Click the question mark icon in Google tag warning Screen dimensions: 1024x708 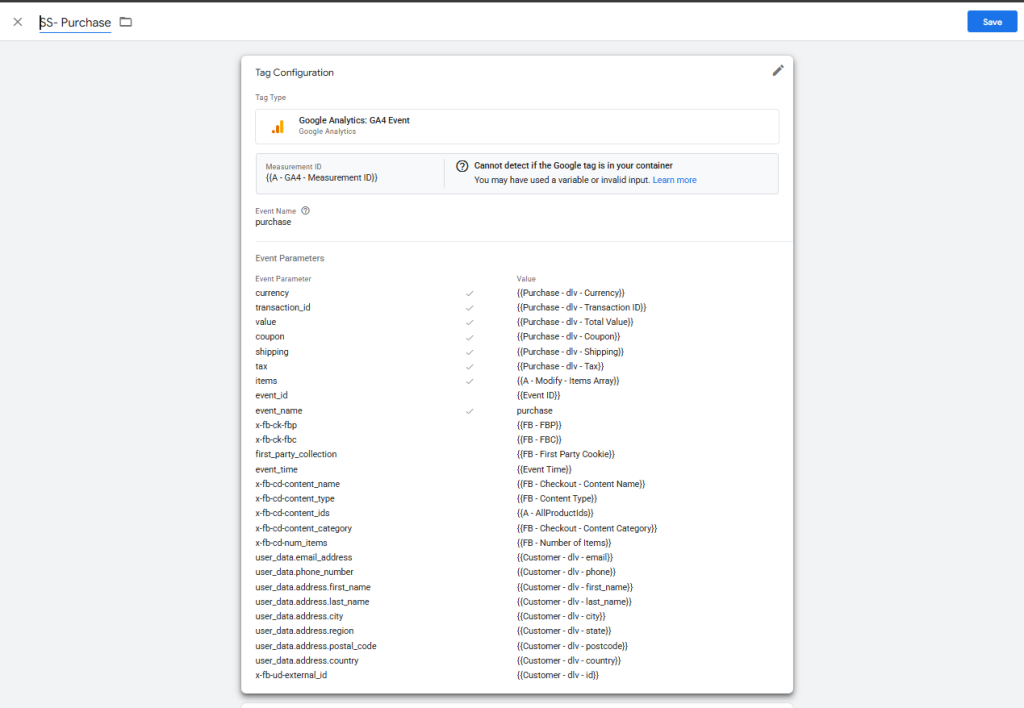coord(462,166)
